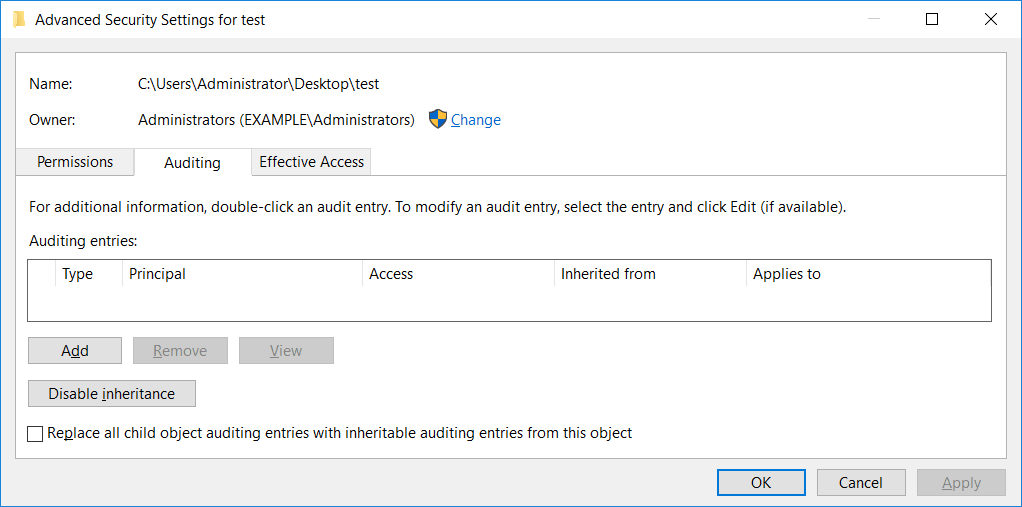Screen dimensions: 1022x507
Task: Click the owner name Administrators (EXAMPLE\Administrators)
Action: pyautogui.click(x=276, y=120)
